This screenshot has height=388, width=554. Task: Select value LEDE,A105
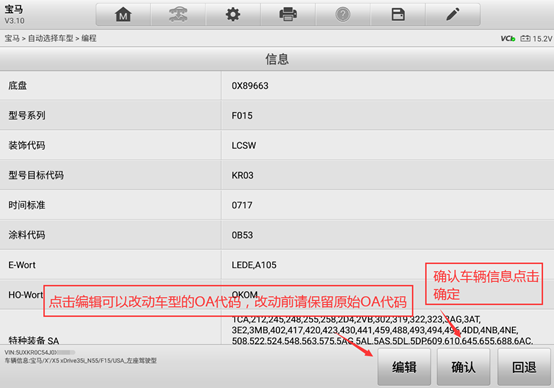[x=254, y=265]
